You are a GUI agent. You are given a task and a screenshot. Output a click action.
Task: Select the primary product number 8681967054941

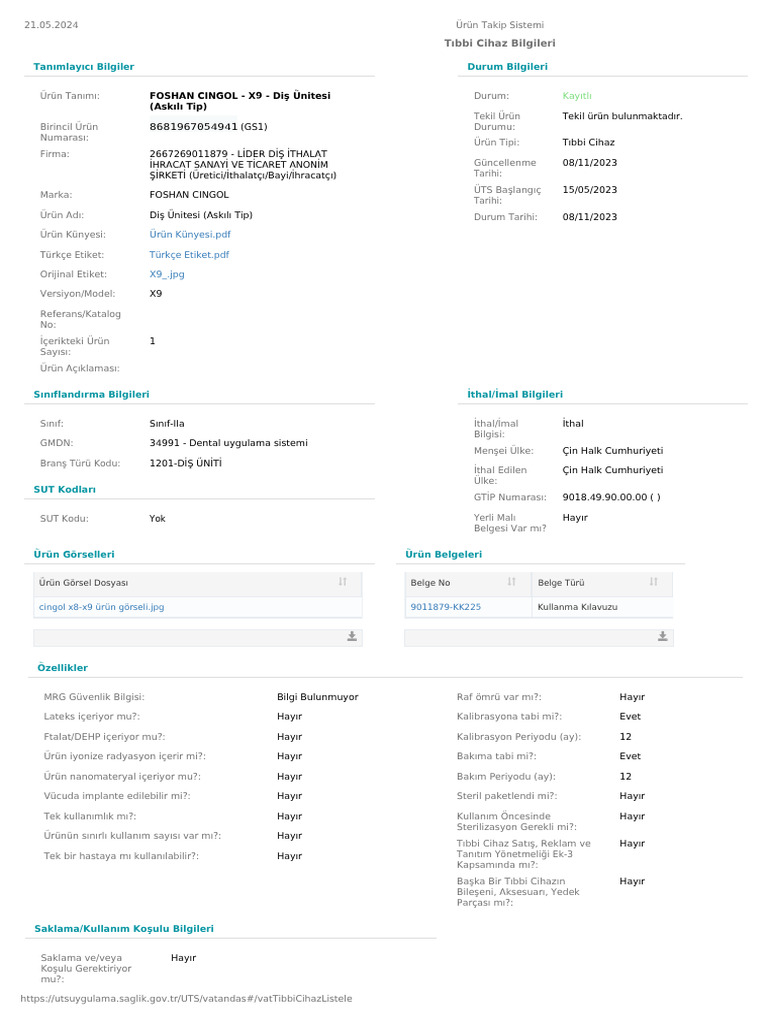(x=193, y=127)
